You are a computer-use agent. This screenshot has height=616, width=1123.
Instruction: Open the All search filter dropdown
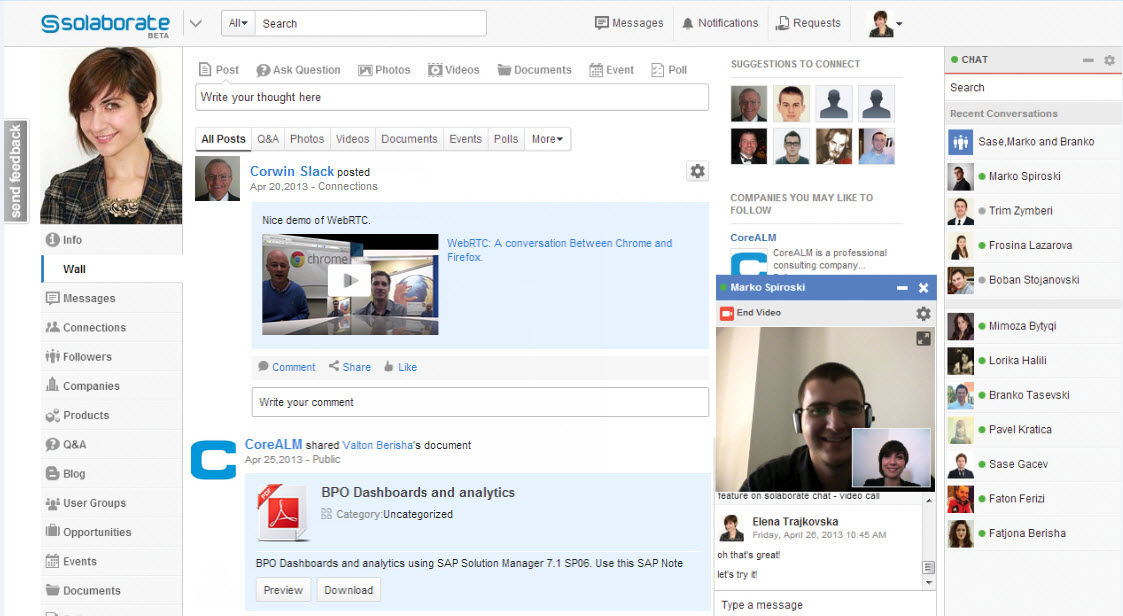pyautogui.click(x=238, y=24)
